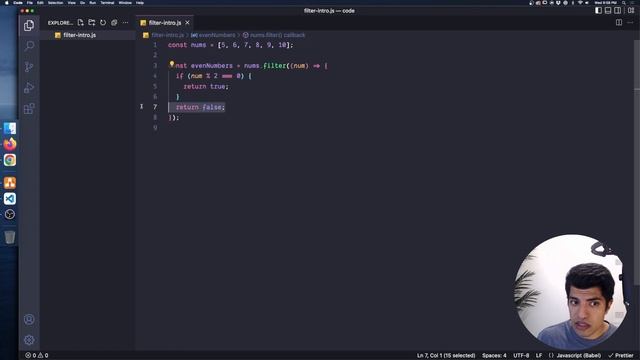Open the File menu
The width and height of the screenshot is (640, 360).
(30, 2)
